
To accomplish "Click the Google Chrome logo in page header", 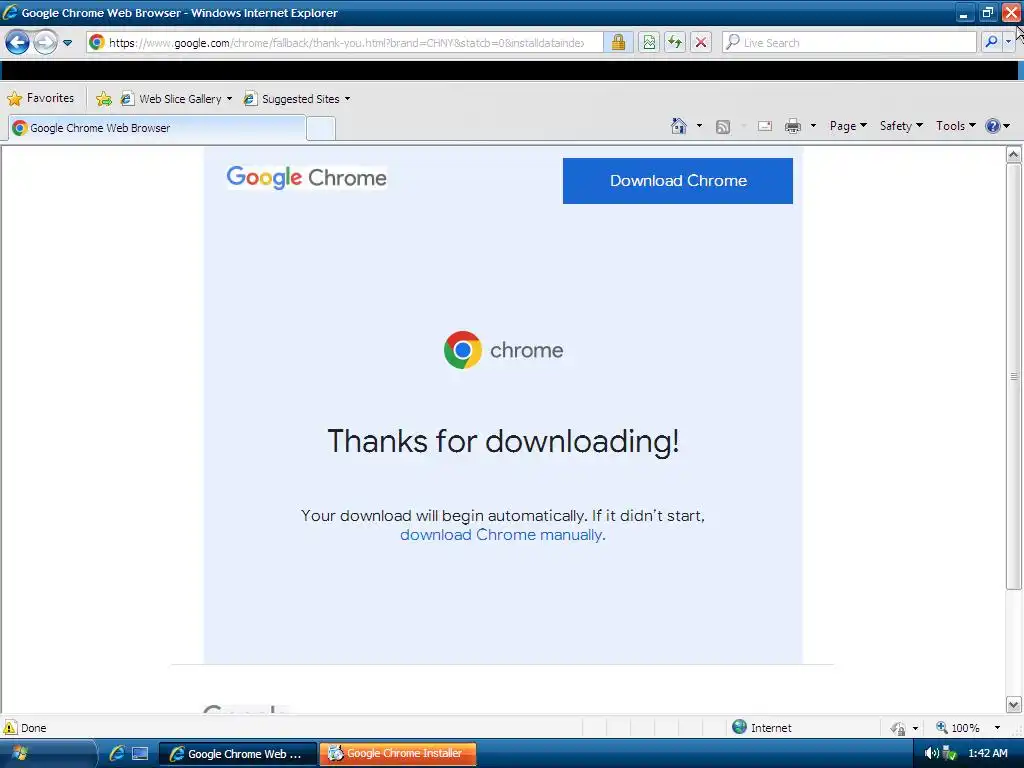I will 306,177.
